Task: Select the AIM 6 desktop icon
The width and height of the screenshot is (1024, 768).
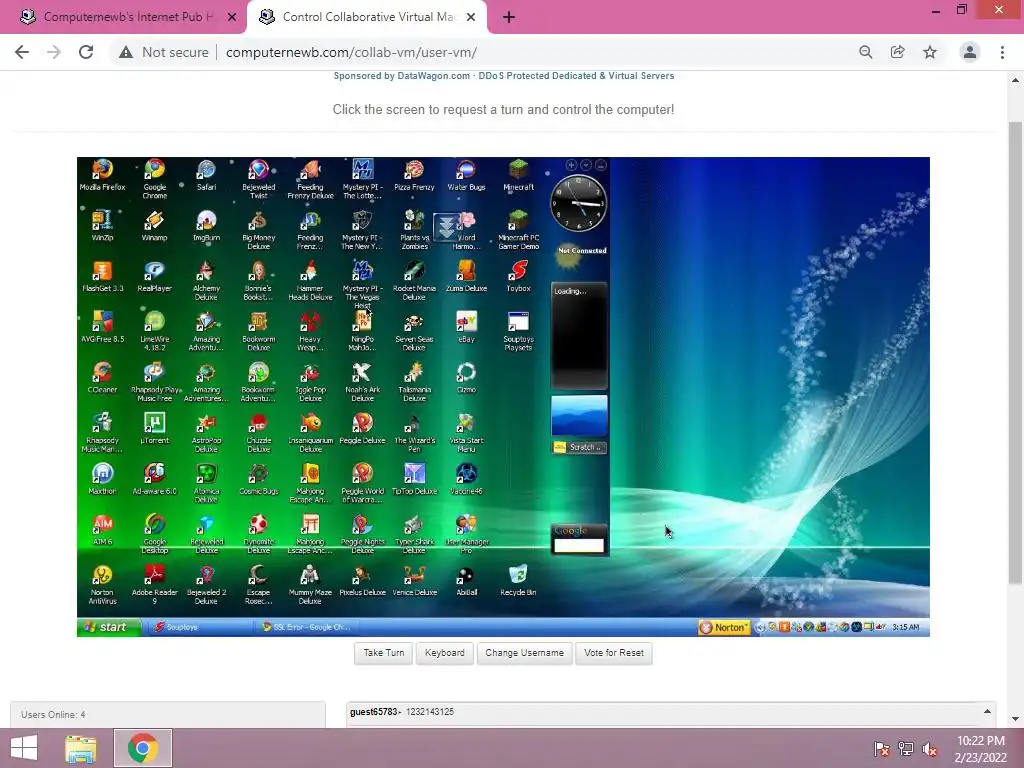Action: pos(103,530)
